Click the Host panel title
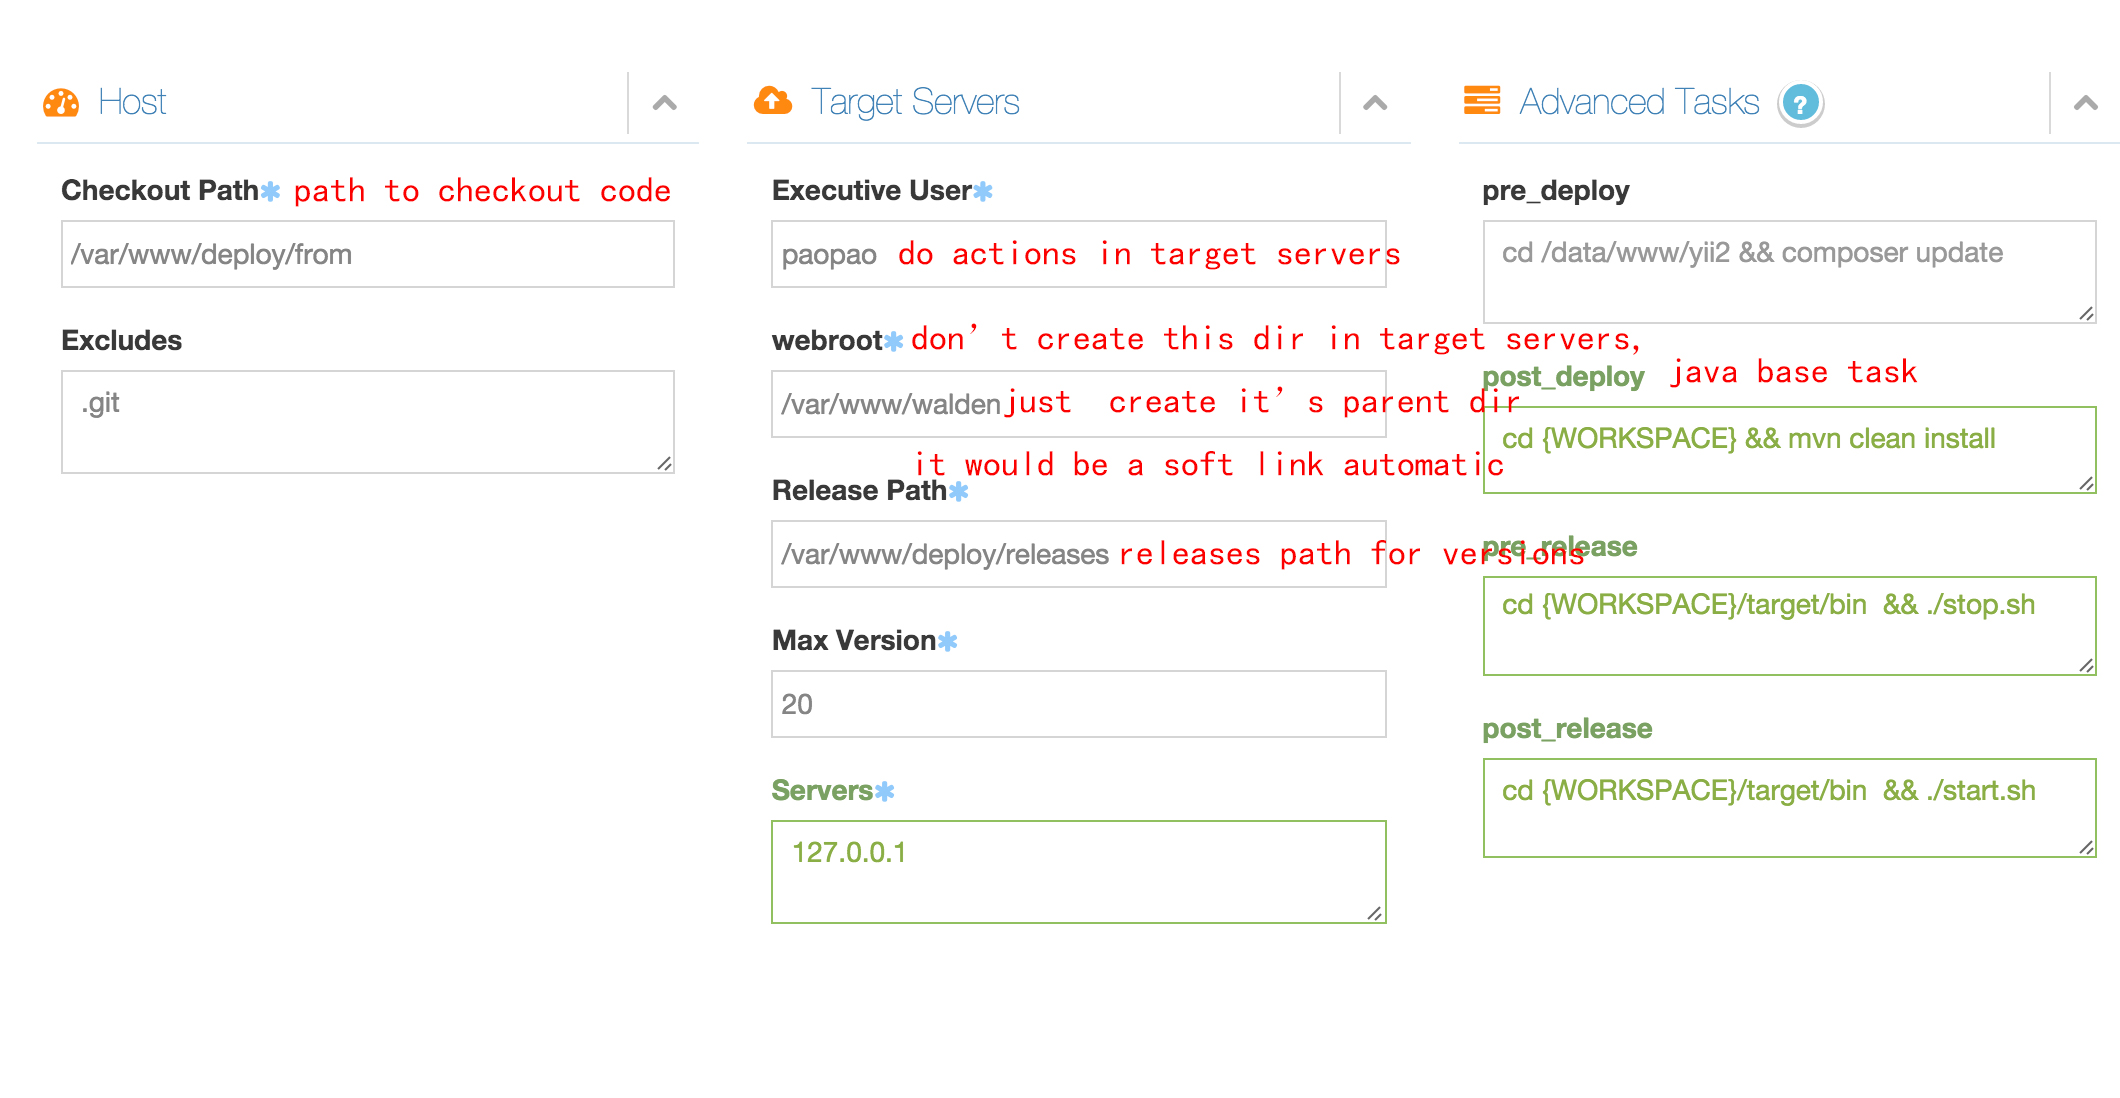 [132, 102]
